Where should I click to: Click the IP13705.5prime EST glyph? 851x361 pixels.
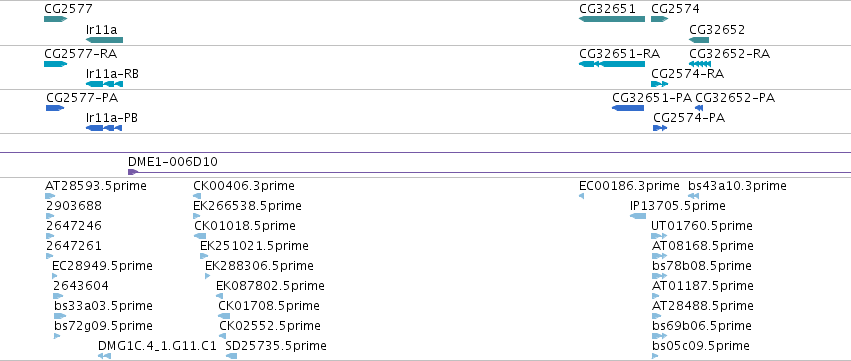pyautogui.click(x=638, y=216)
